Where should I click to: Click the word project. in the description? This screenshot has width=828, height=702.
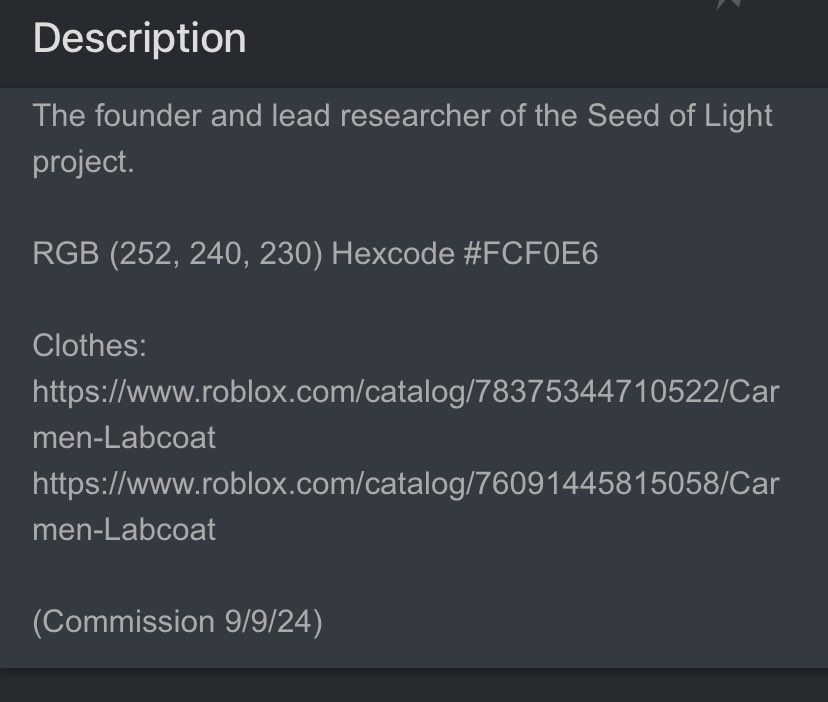83,163
